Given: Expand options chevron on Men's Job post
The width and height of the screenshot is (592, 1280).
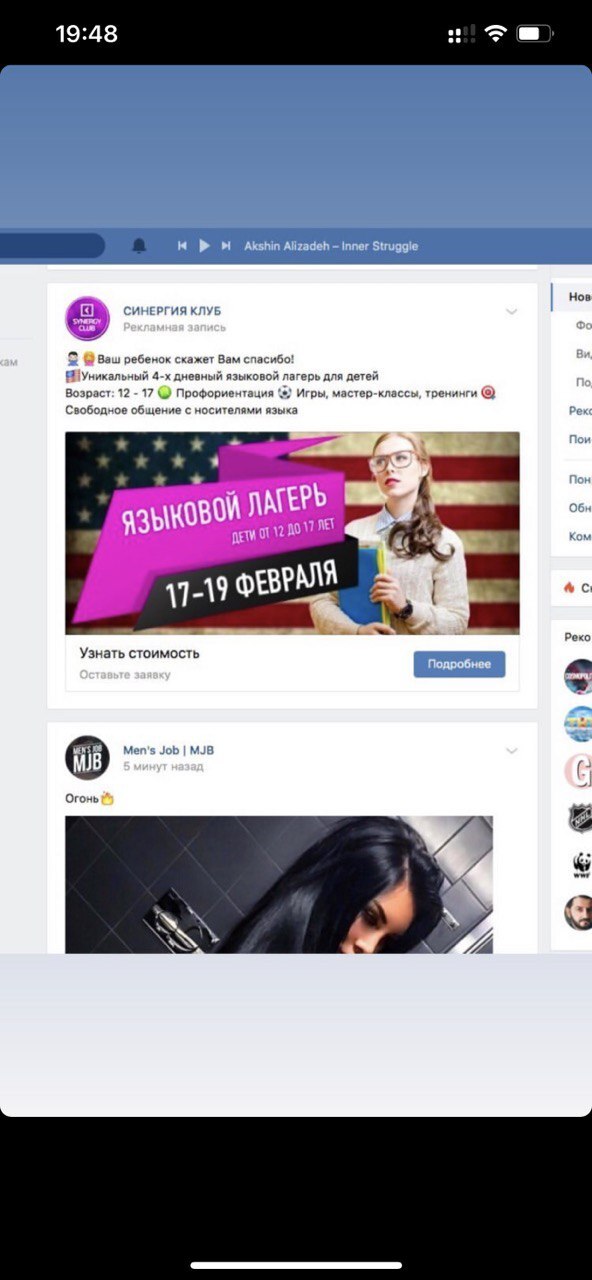Looking at the screenshot, I should click(512, 750).
